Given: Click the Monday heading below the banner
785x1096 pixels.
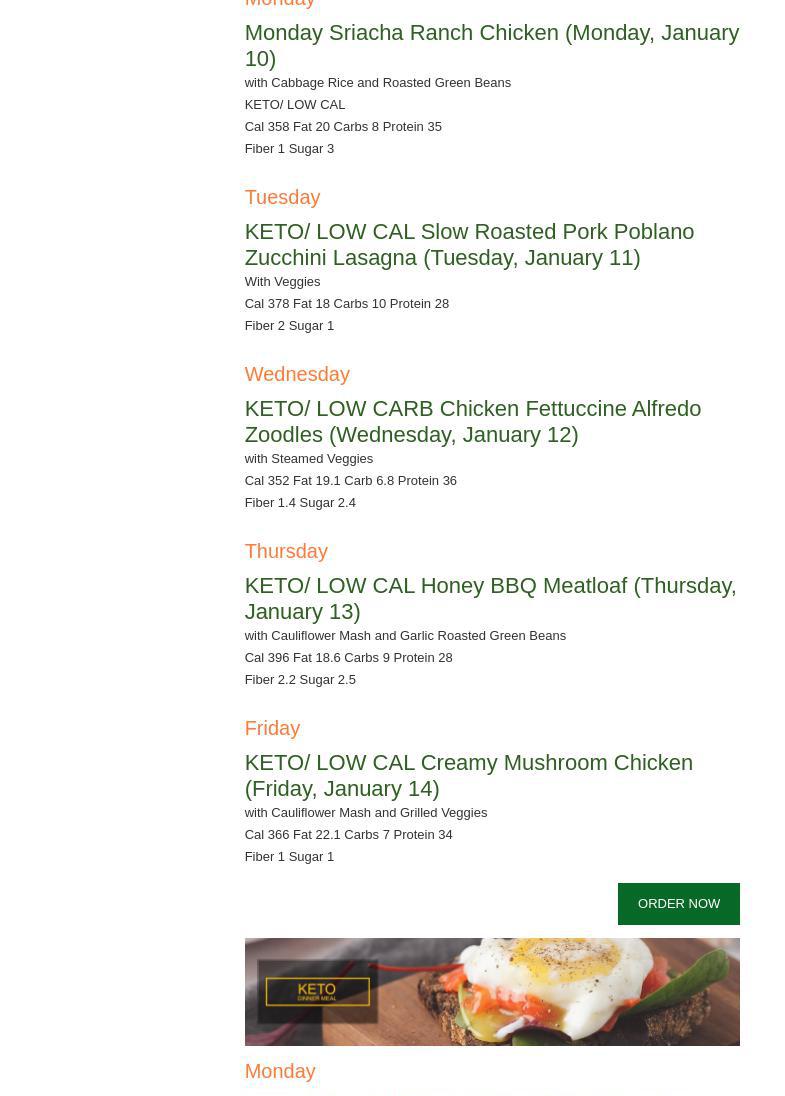Looking at the screenshot, I should (280, 1071).
